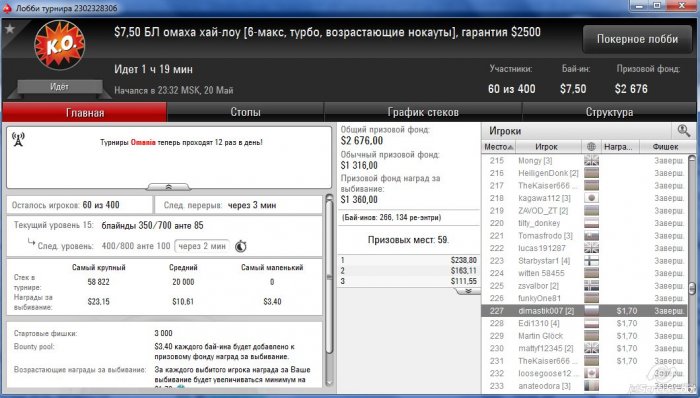This screenshot has width=700, height=398.
Task: Select player row tilty_donkey
Action: (x=584, y=223)
